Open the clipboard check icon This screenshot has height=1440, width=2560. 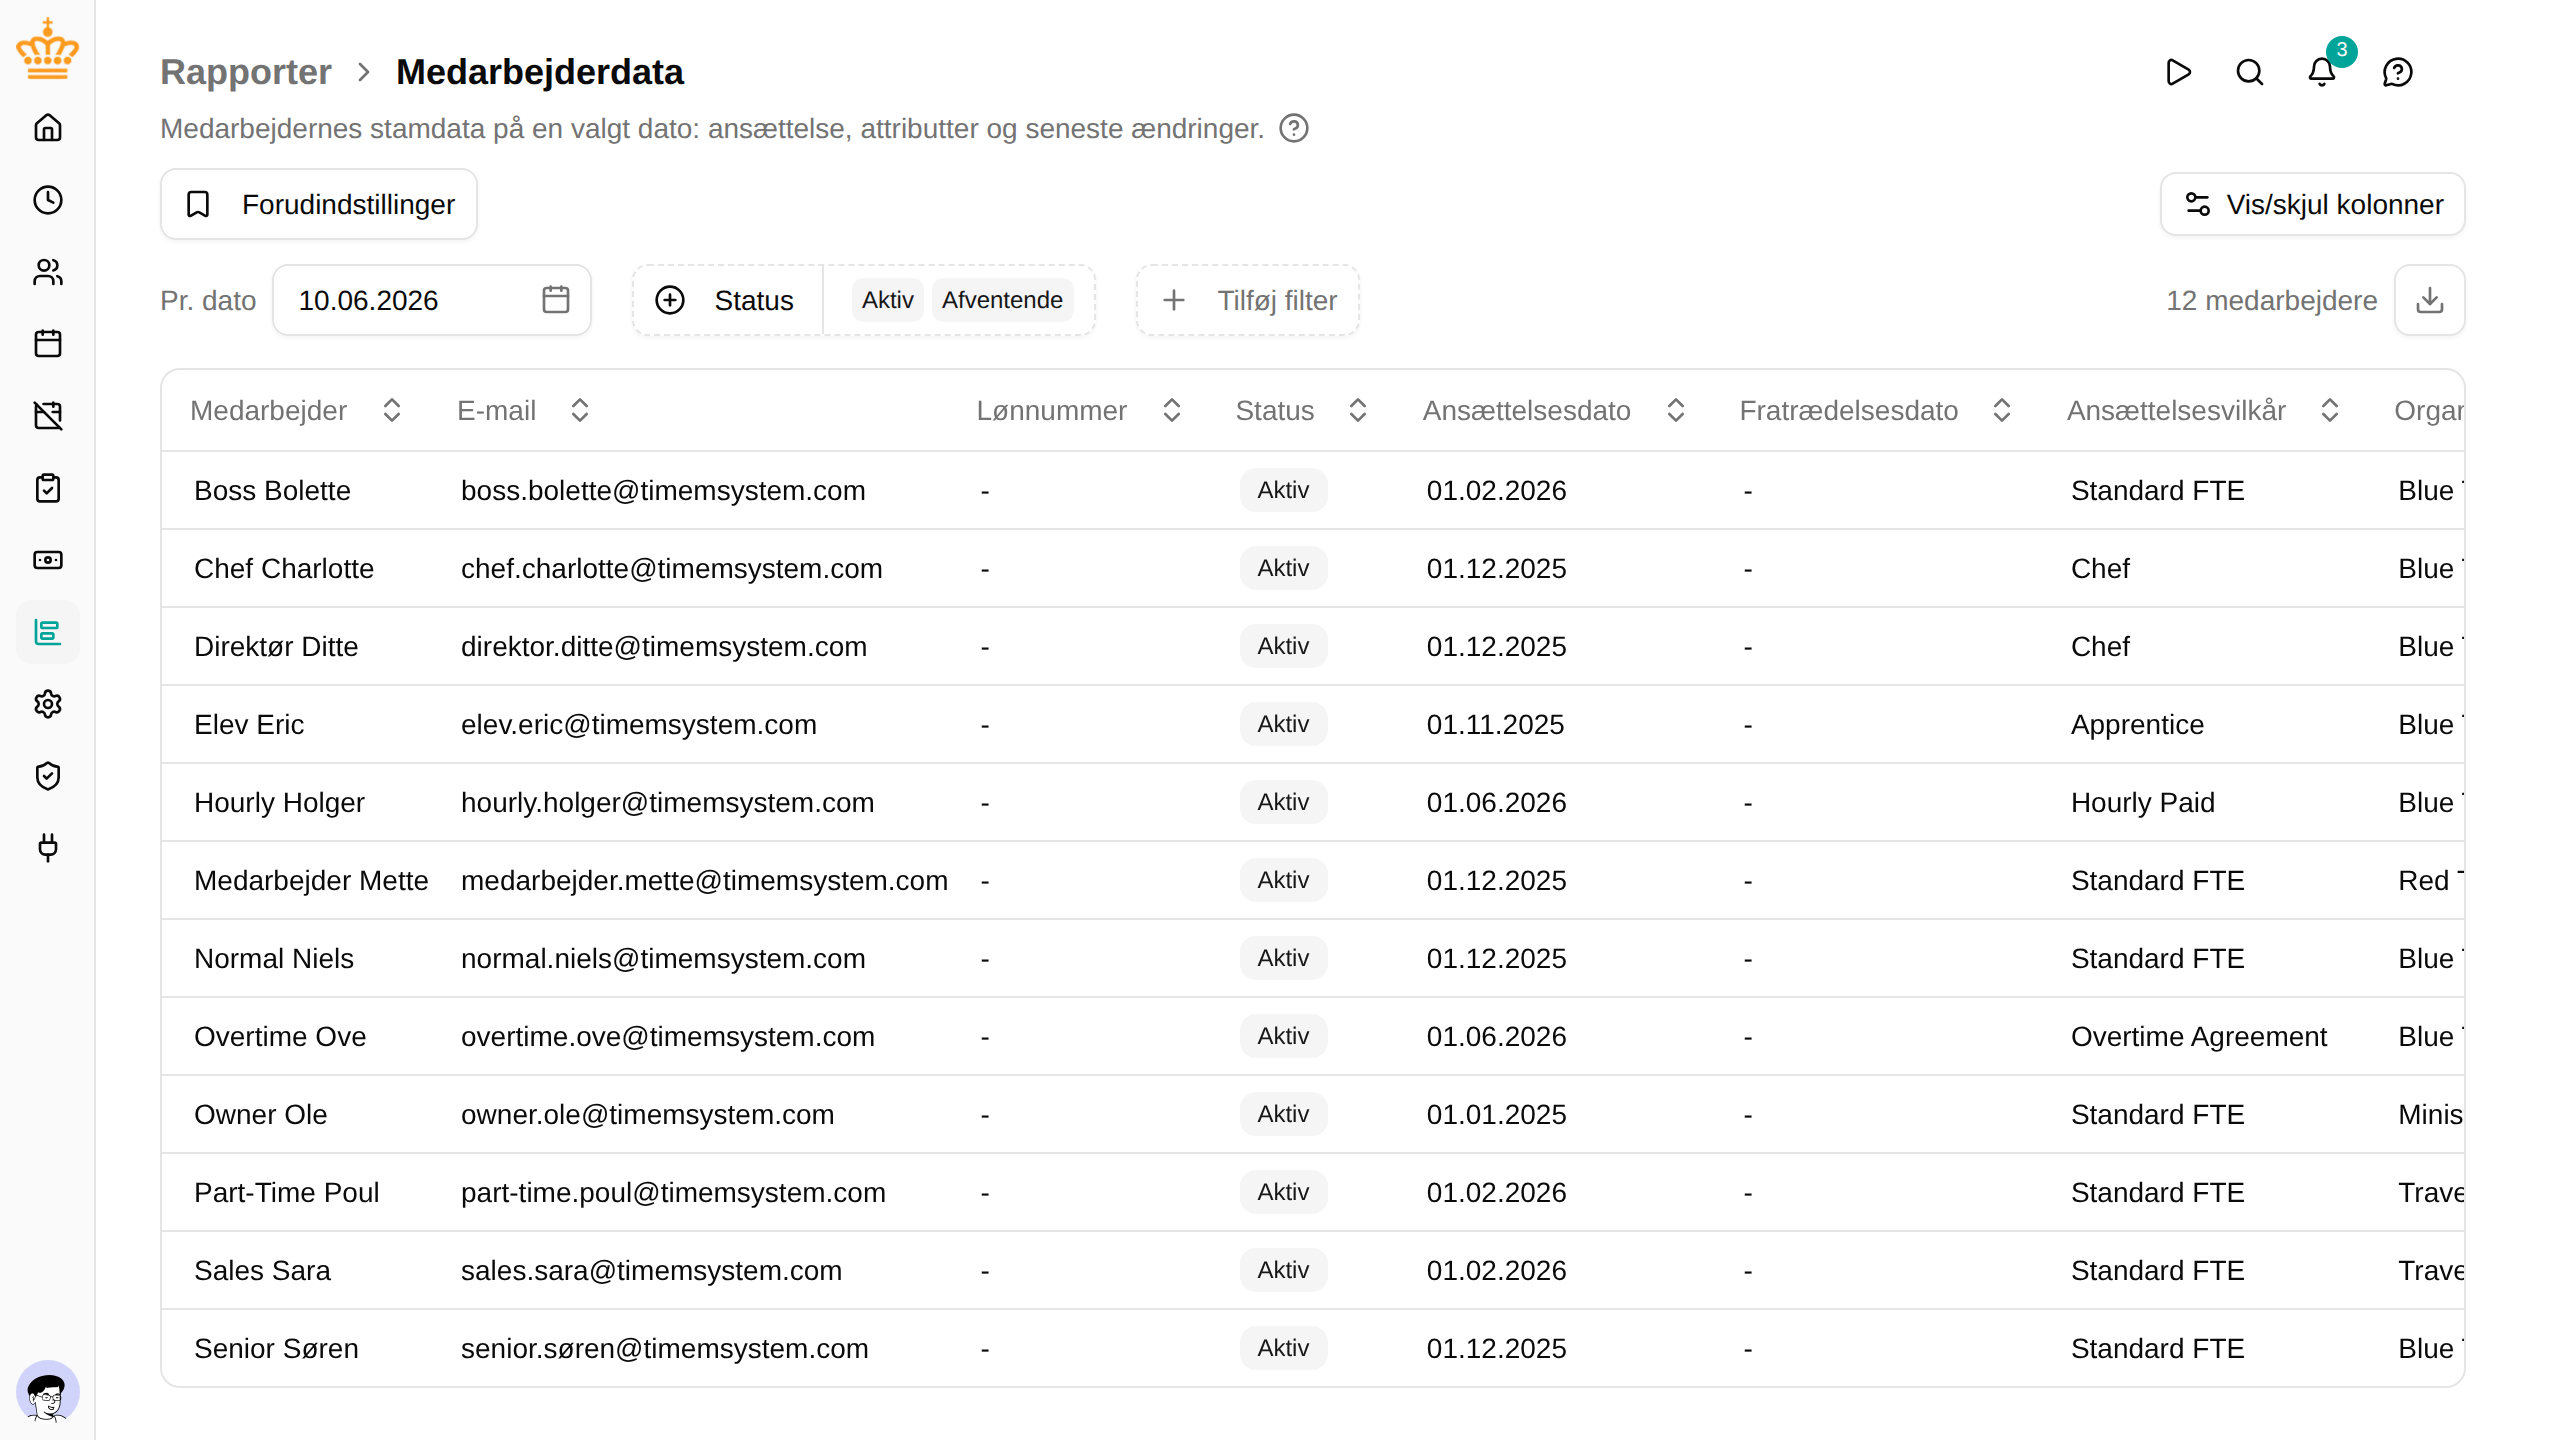pyautogui.click(x=48, y=488)
